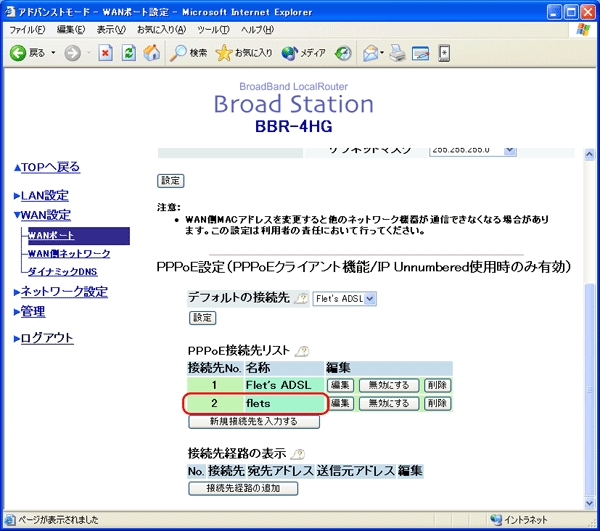Open the Back button history dropdown arrow
The image size is (600, 531).
53,52
